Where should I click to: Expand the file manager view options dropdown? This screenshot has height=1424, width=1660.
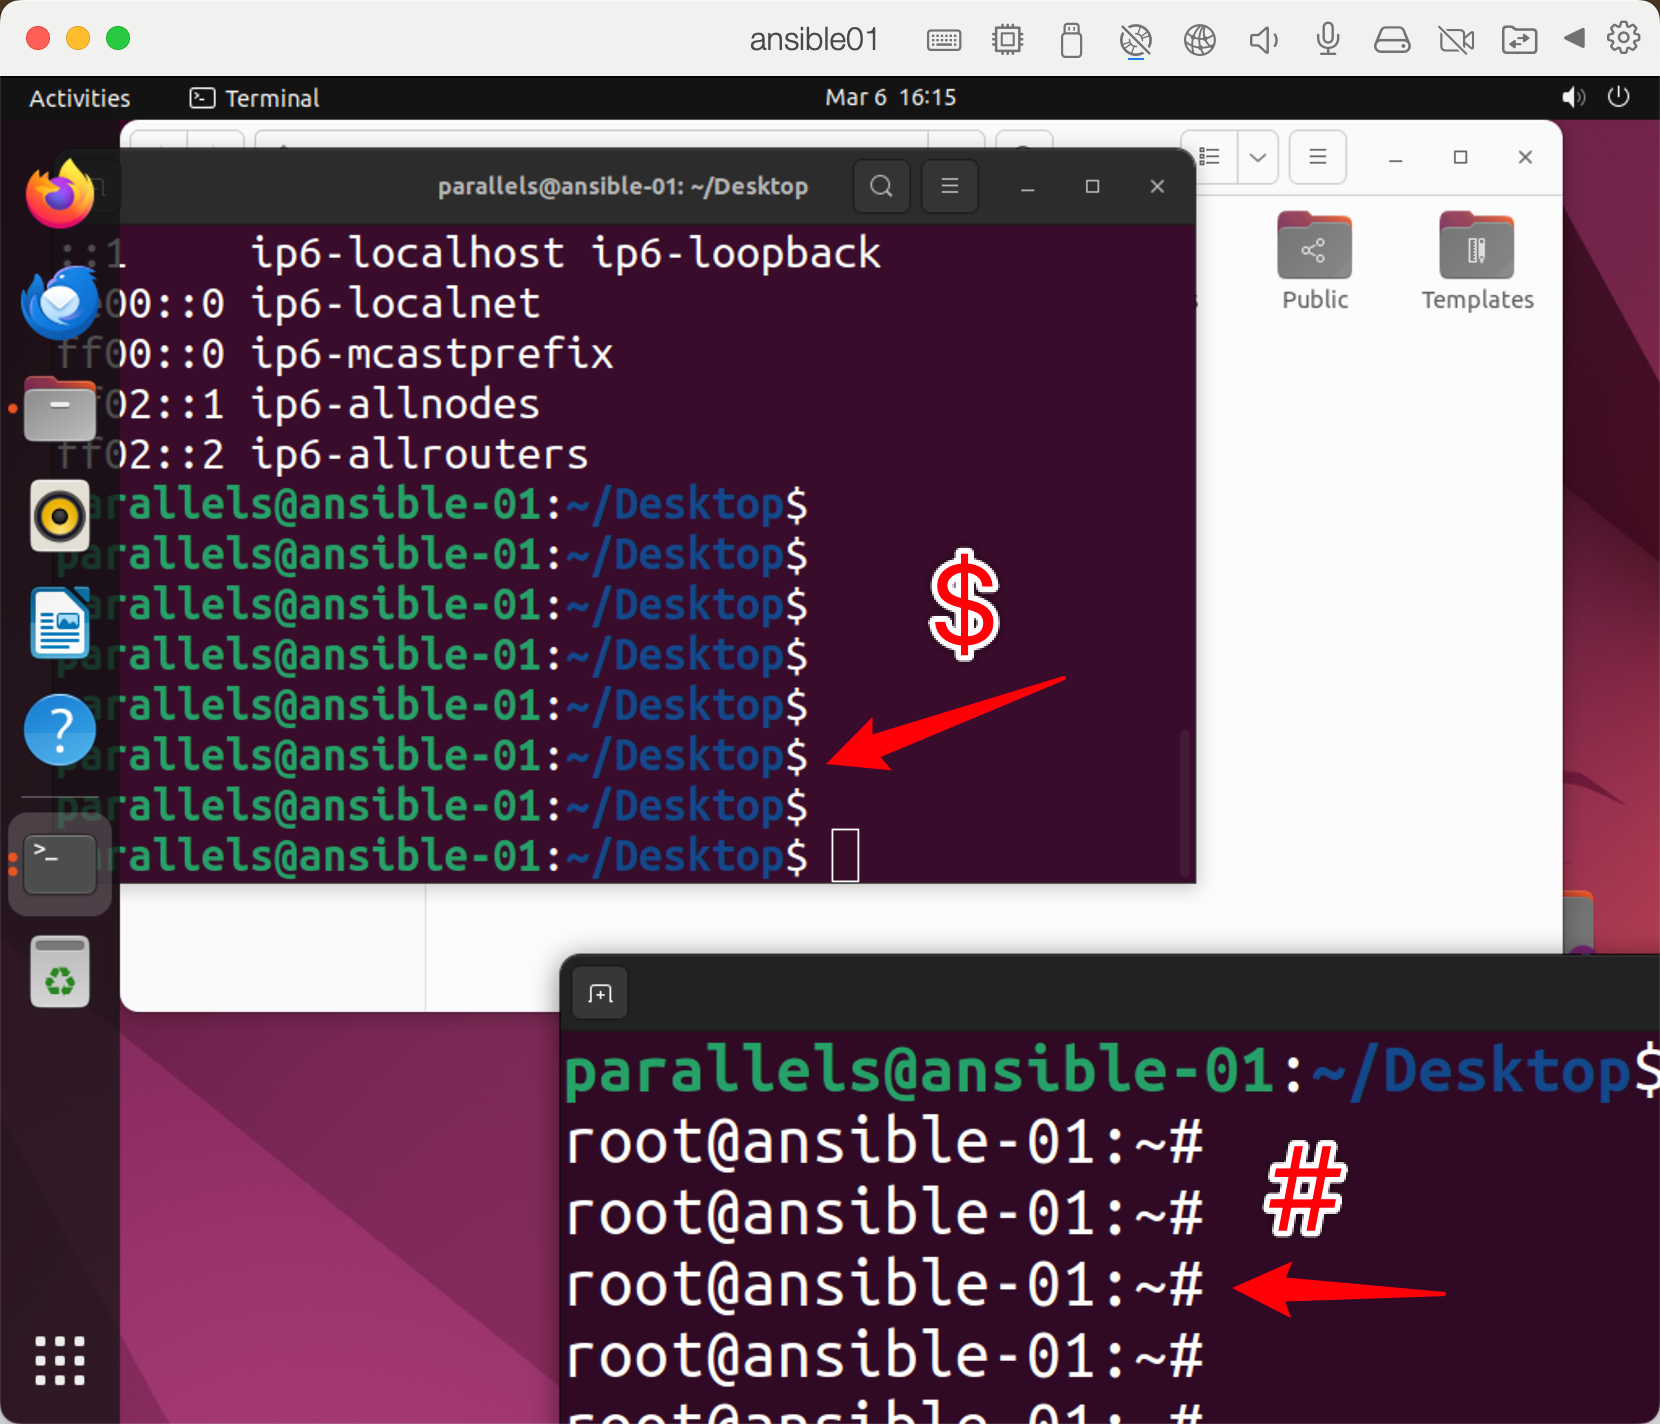1258,157
